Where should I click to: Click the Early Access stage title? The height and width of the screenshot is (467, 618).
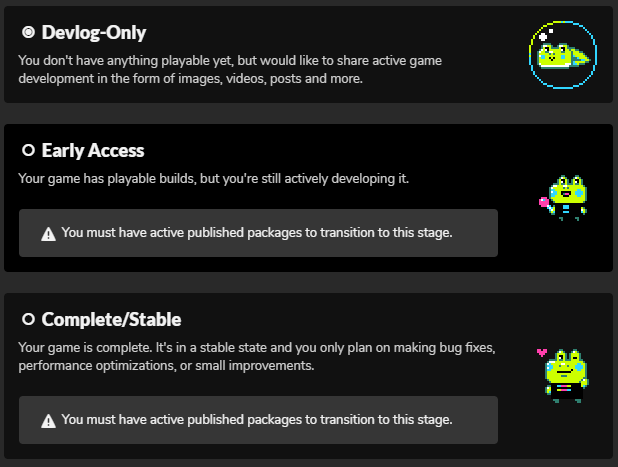tap(93, 151)
